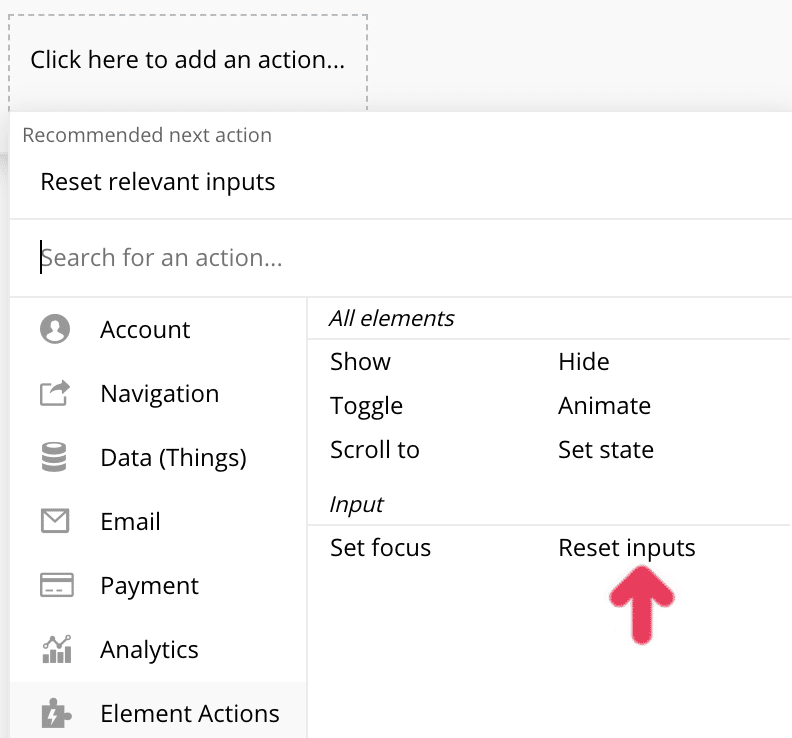
Task: Focus the Search for an action field
Action: 400,258
